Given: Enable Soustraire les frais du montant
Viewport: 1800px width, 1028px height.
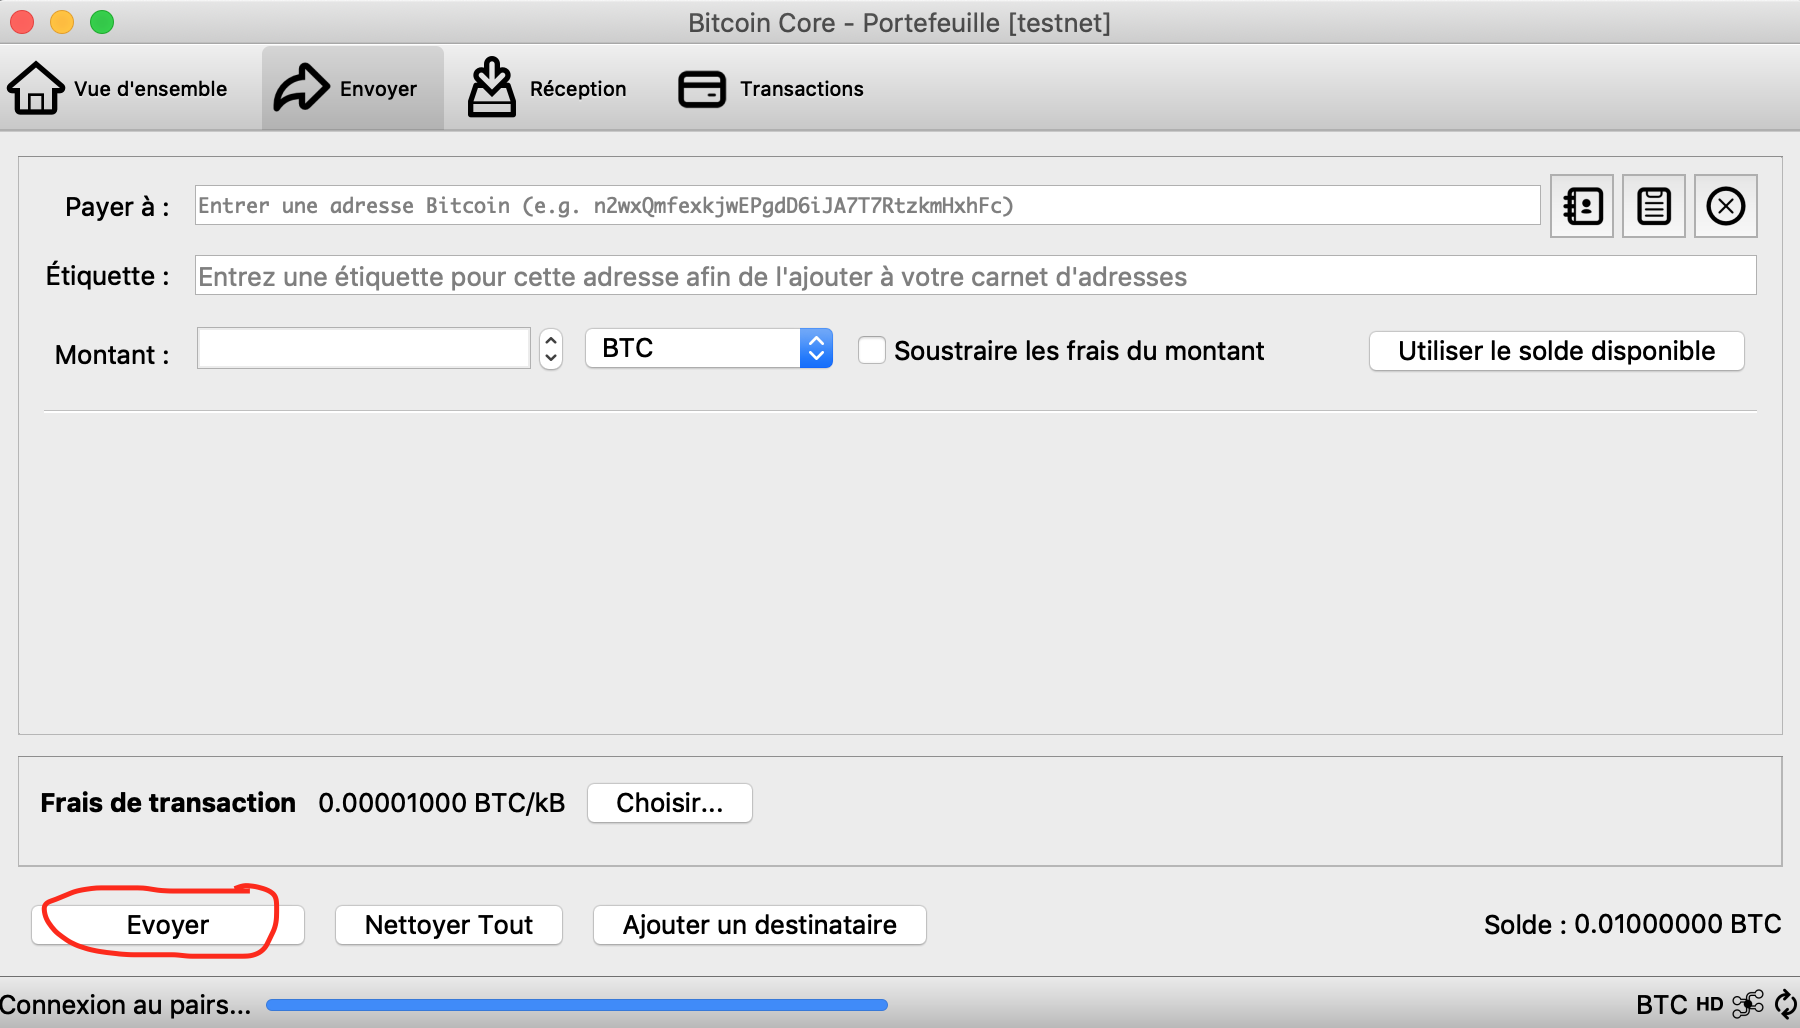Looking at the screenshot, I should point(872,350).
